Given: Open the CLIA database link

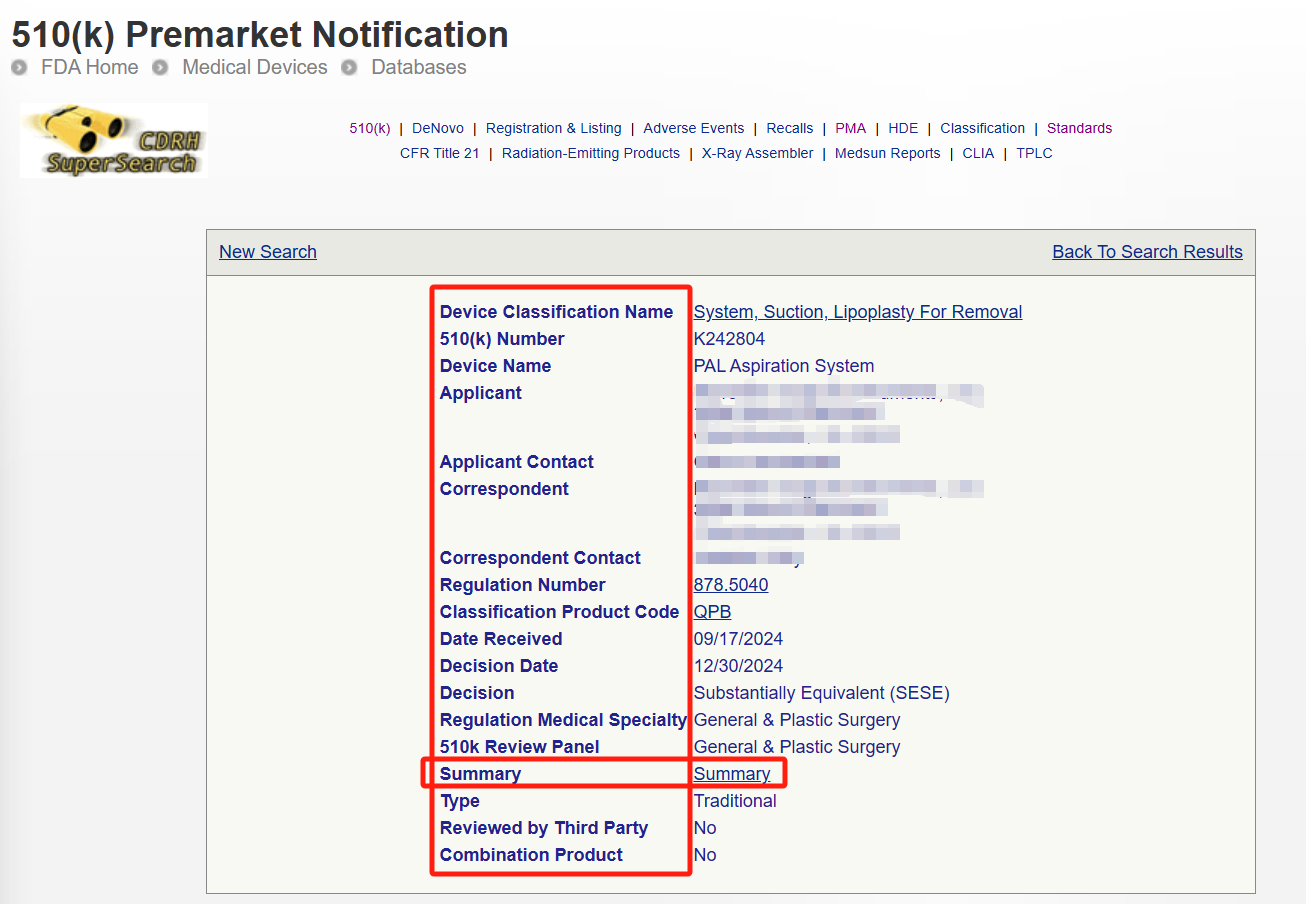Looking at the screenshot, I should (979, 153).
